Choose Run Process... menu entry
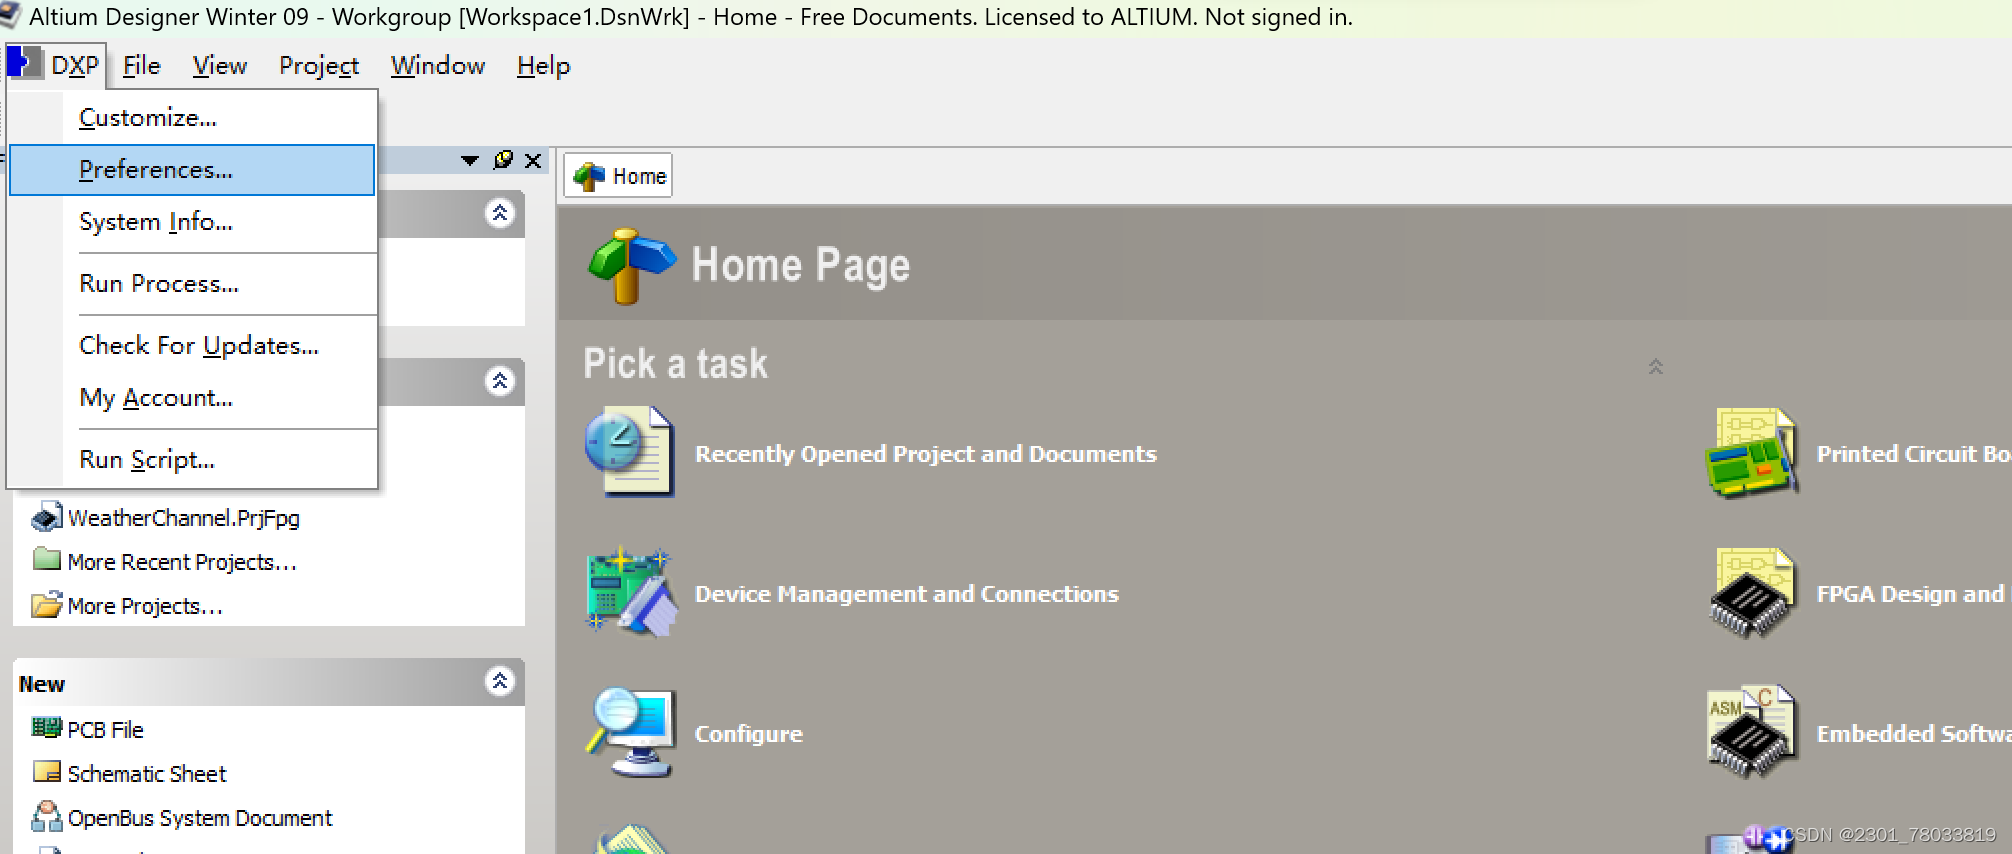 192,283
